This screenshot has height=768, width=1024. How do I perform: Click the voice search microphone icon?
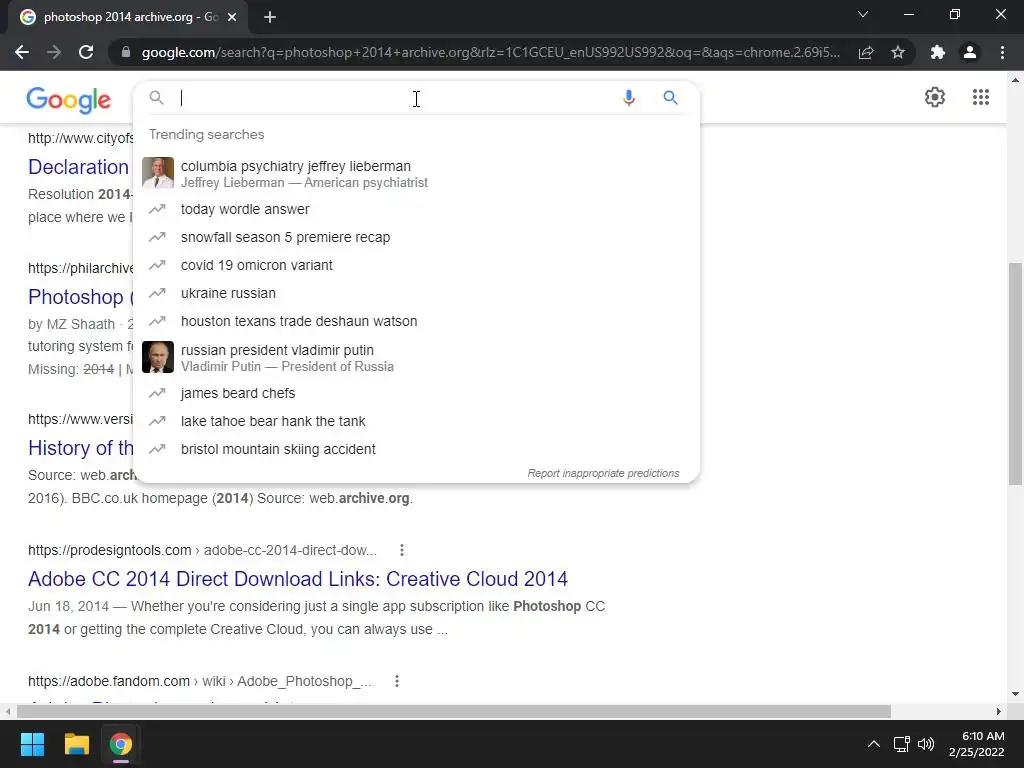click(x=628, y=98)
